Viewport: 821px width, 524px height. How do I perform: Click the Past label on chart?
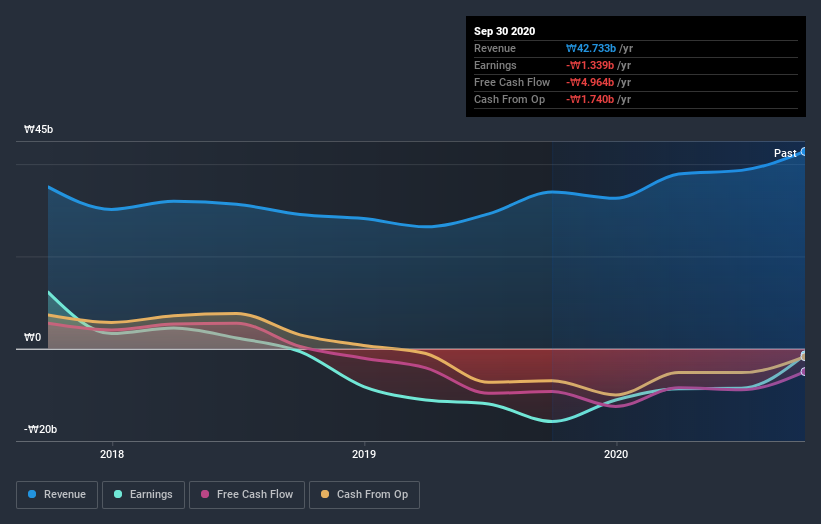pyautogui.click(x=785, y=153)
